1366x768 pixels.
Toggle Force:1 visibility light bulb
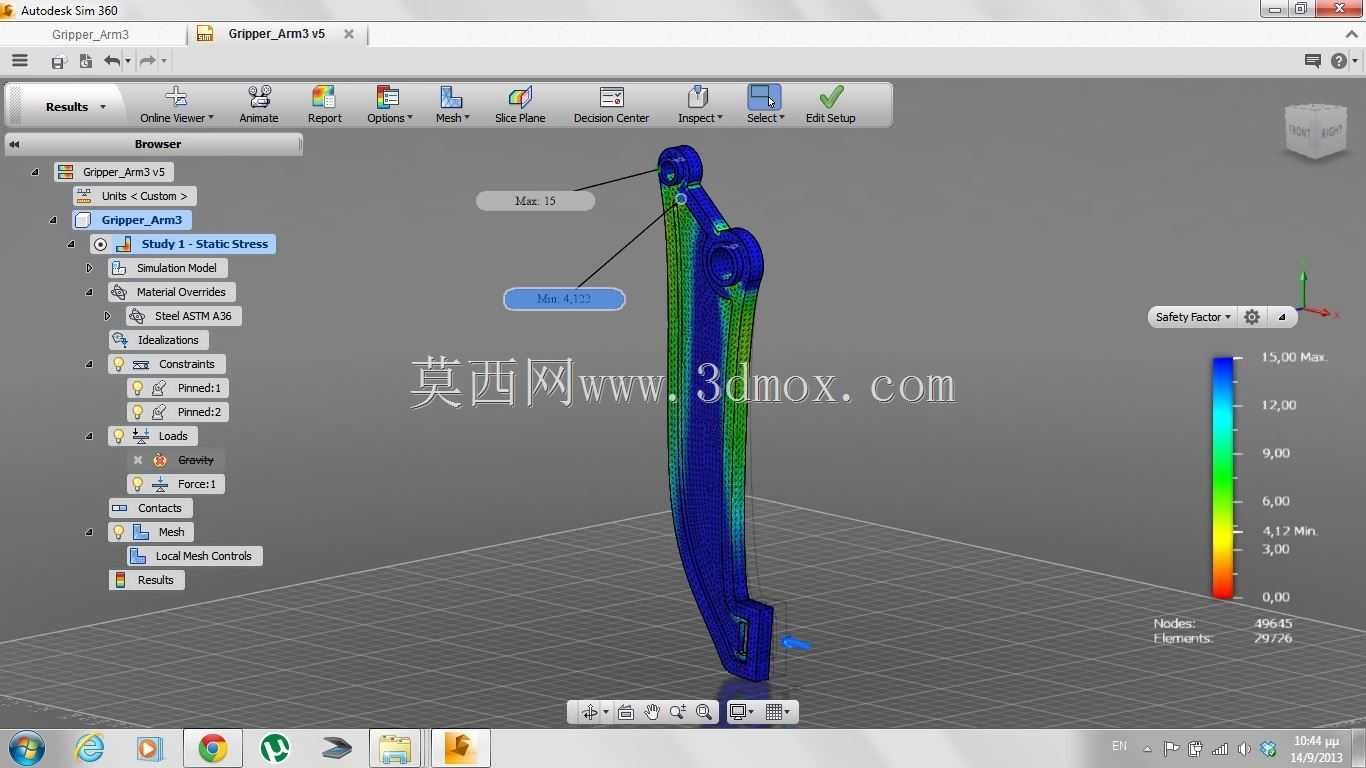point(138,484)
